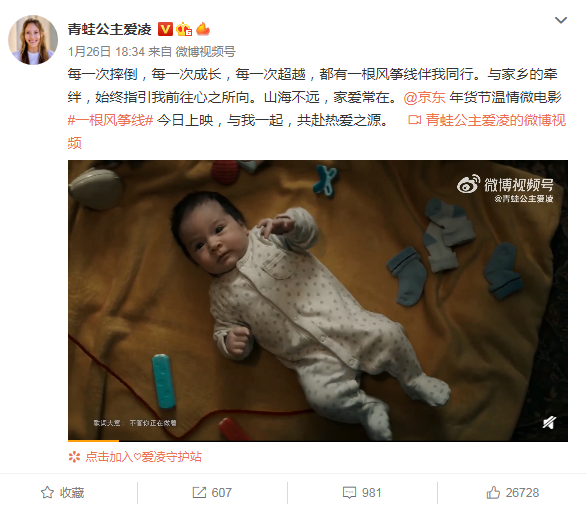The height and width of the screenshot is (509, 587).
Task: Click the crown membership level badge
Action: tap(184, 29)
